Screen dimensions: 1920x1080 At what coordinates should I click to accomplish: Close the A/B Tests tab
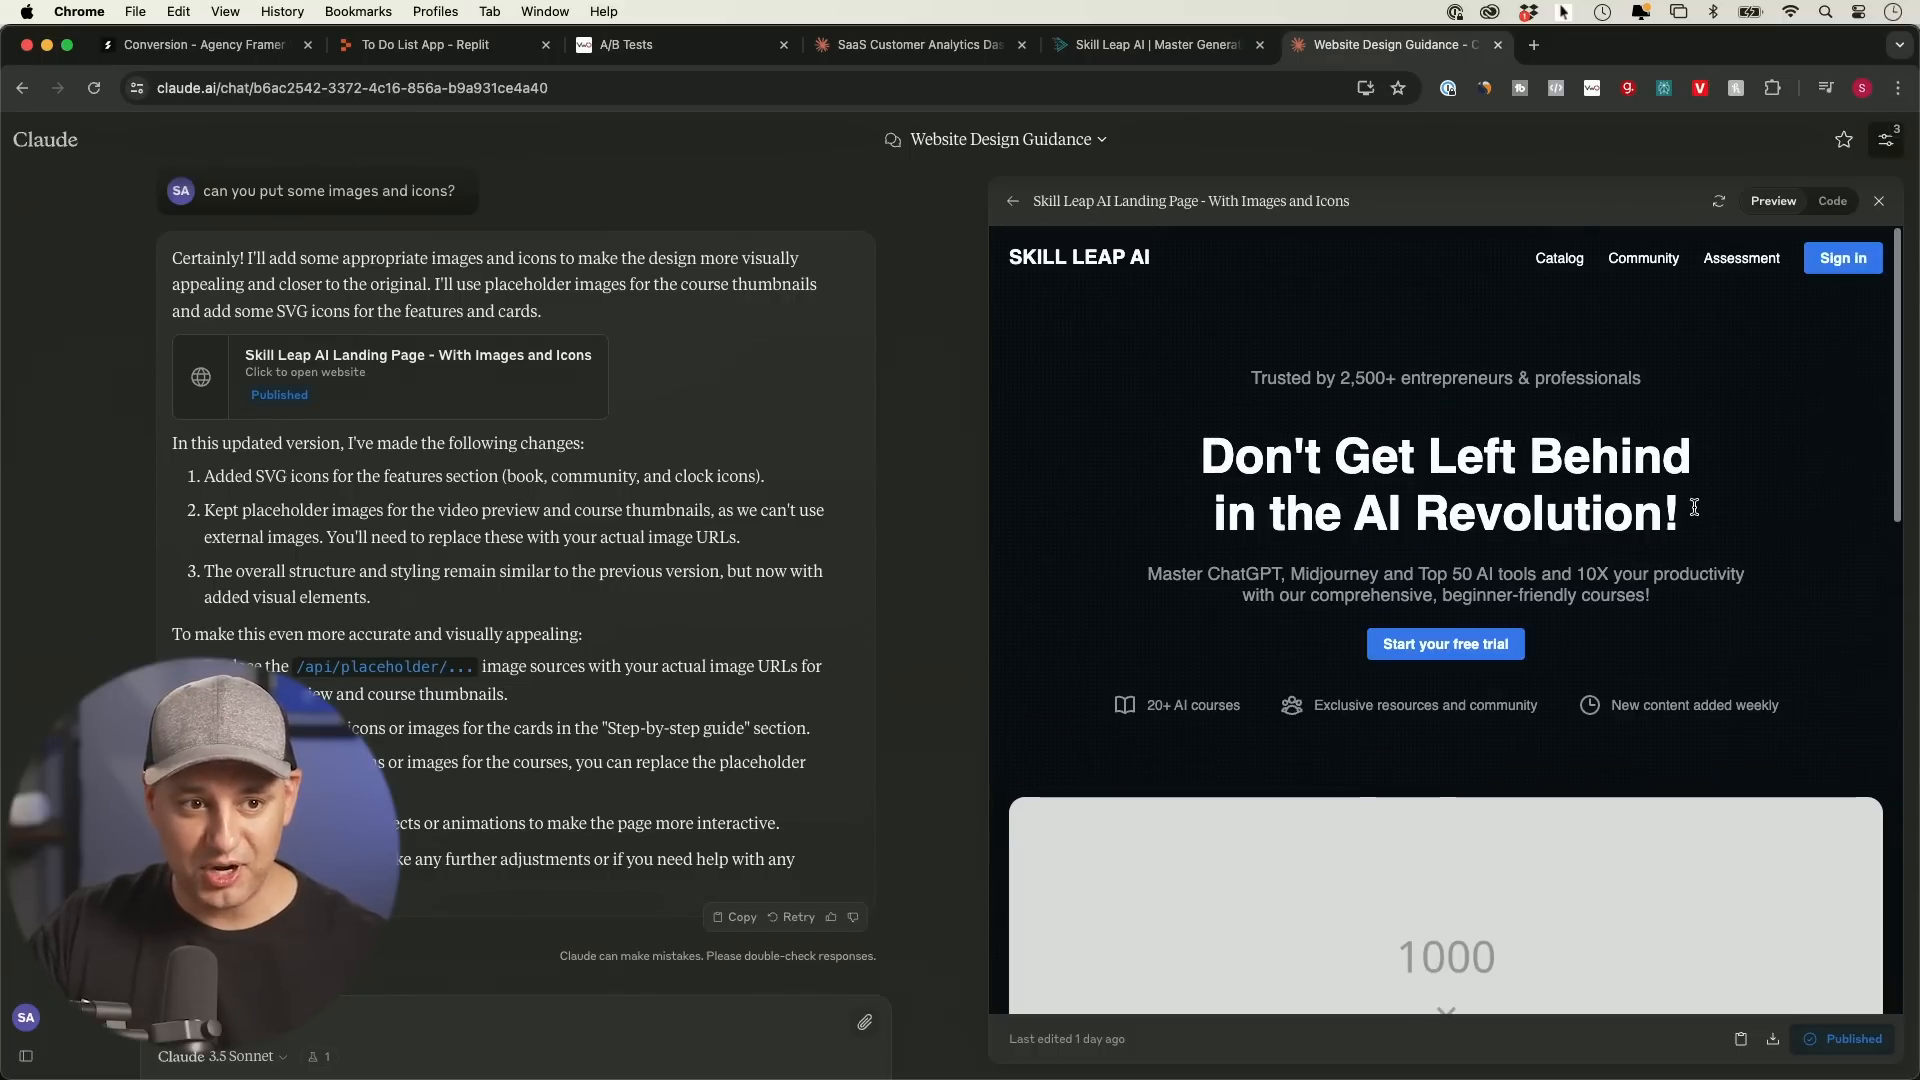coord(783,45)
